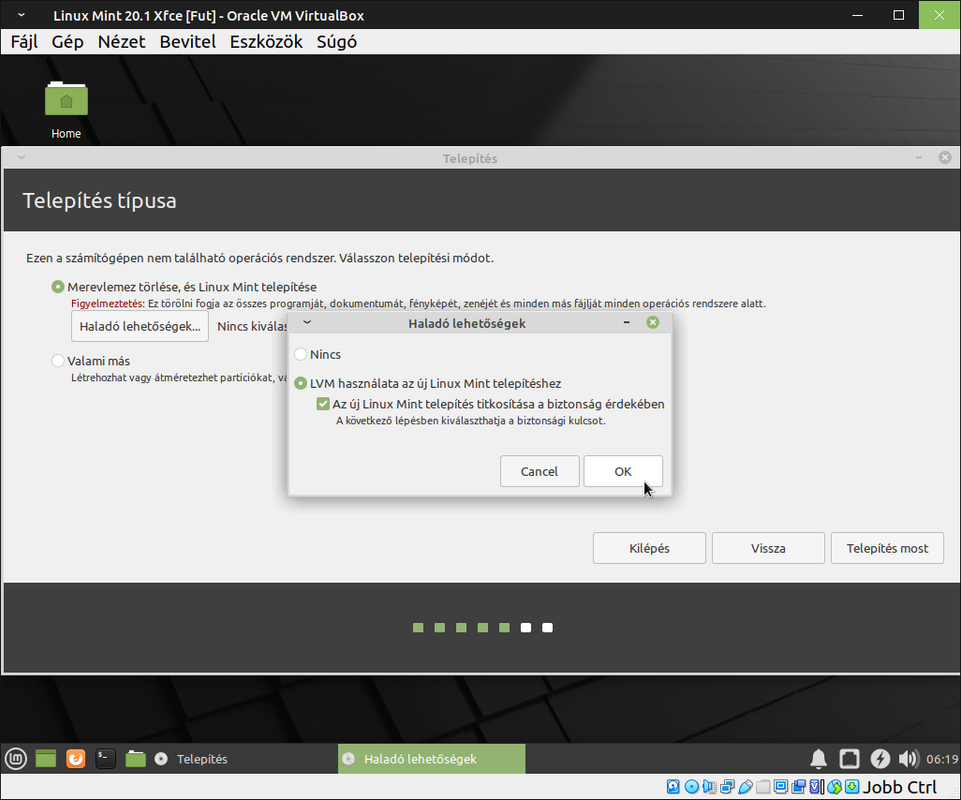Click the VirtualBox audio status icon
Screen dimensions: 961x800
pos(709,787)
